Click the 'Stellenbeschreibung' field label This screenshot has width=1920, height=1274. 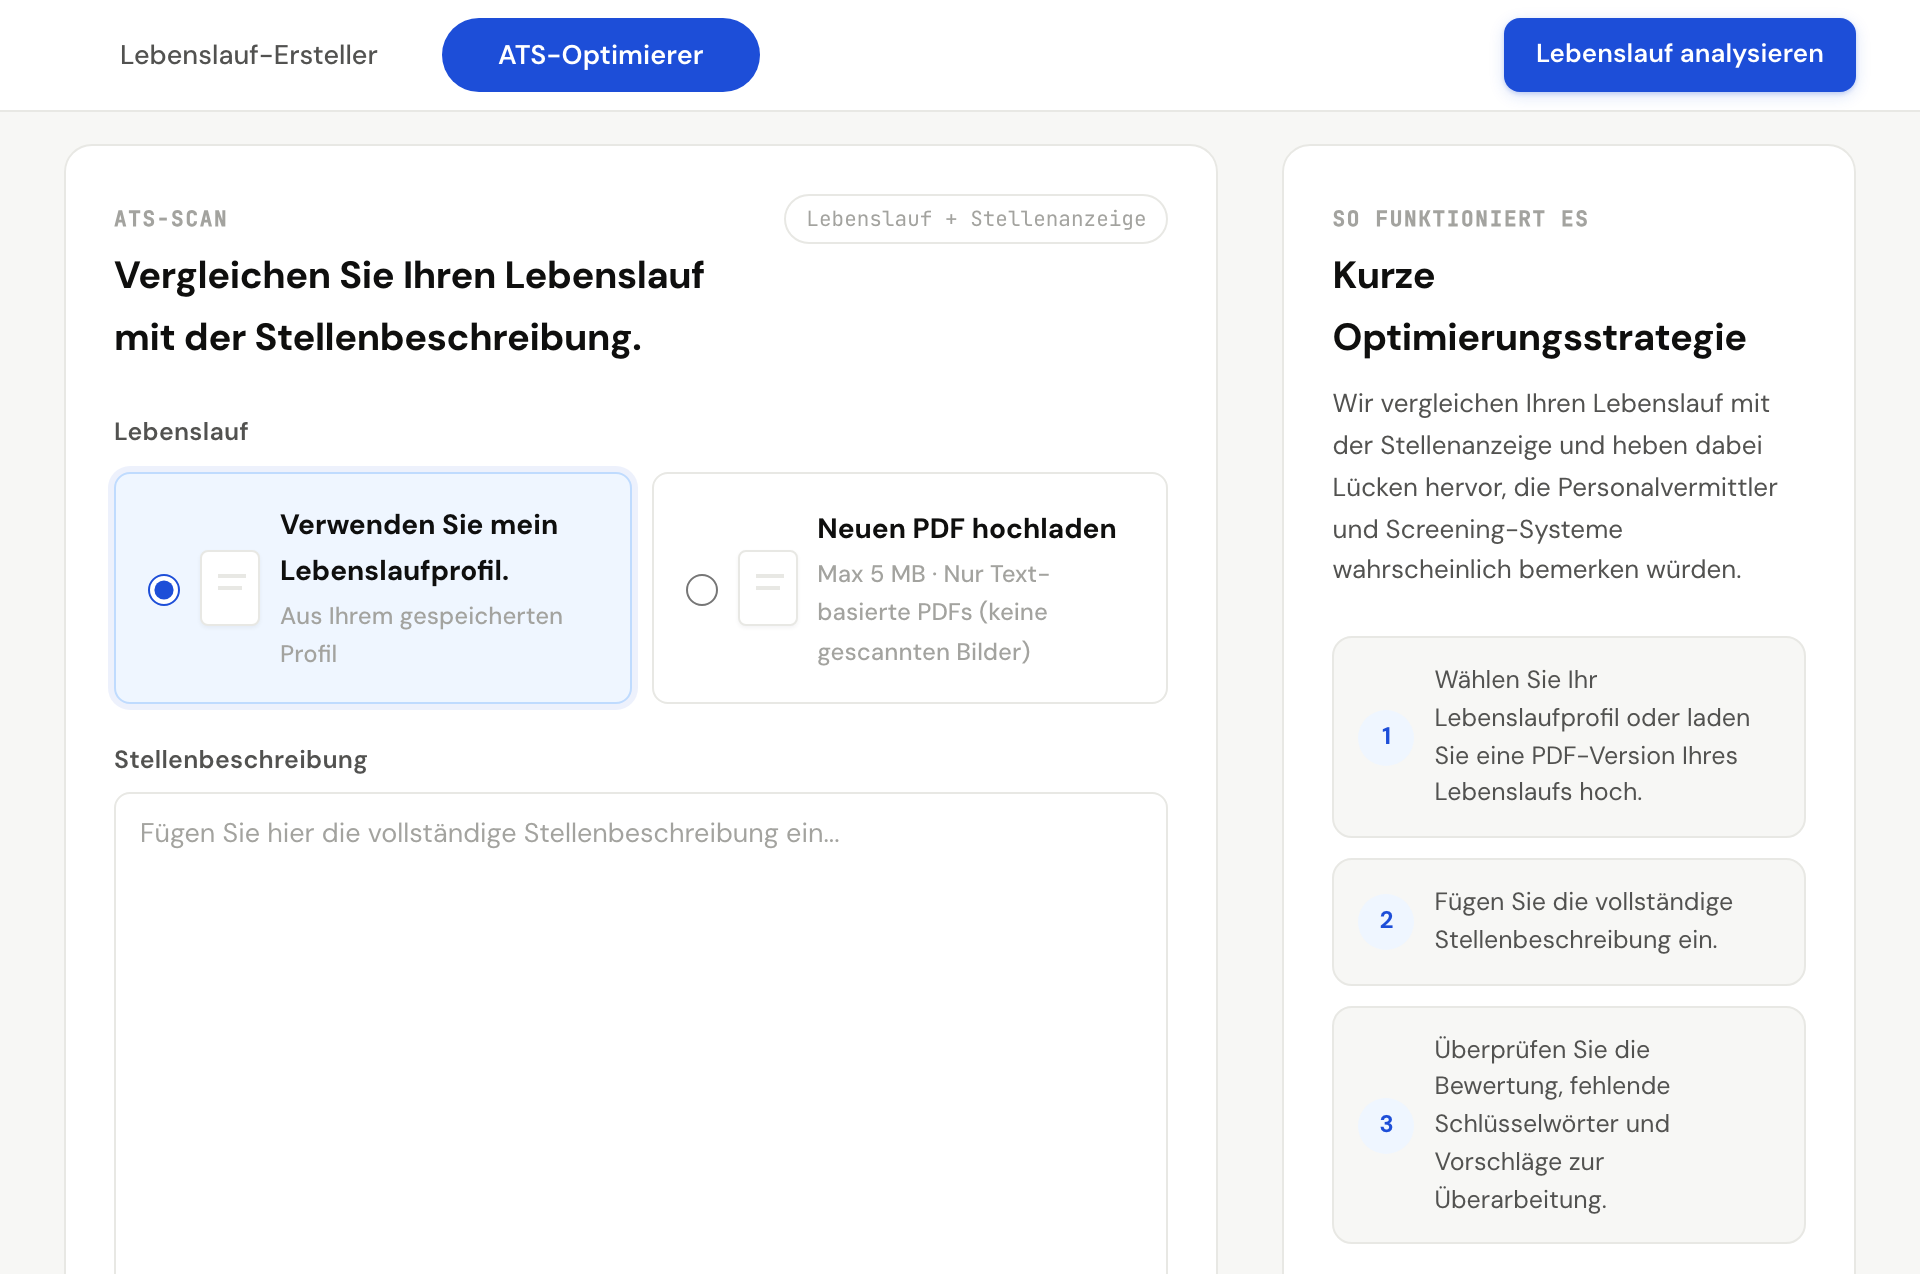point(240,760)
